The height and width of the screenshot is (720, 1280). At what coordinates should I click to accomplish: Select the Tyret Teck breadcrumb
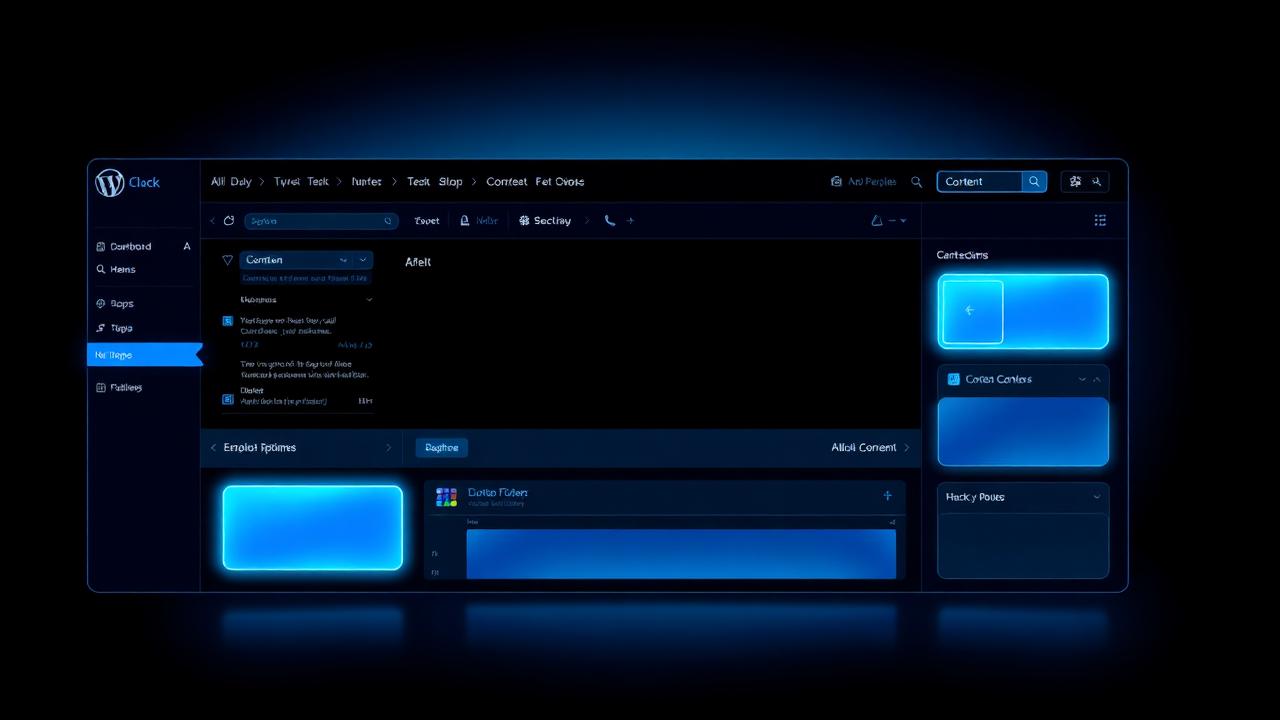301,182
